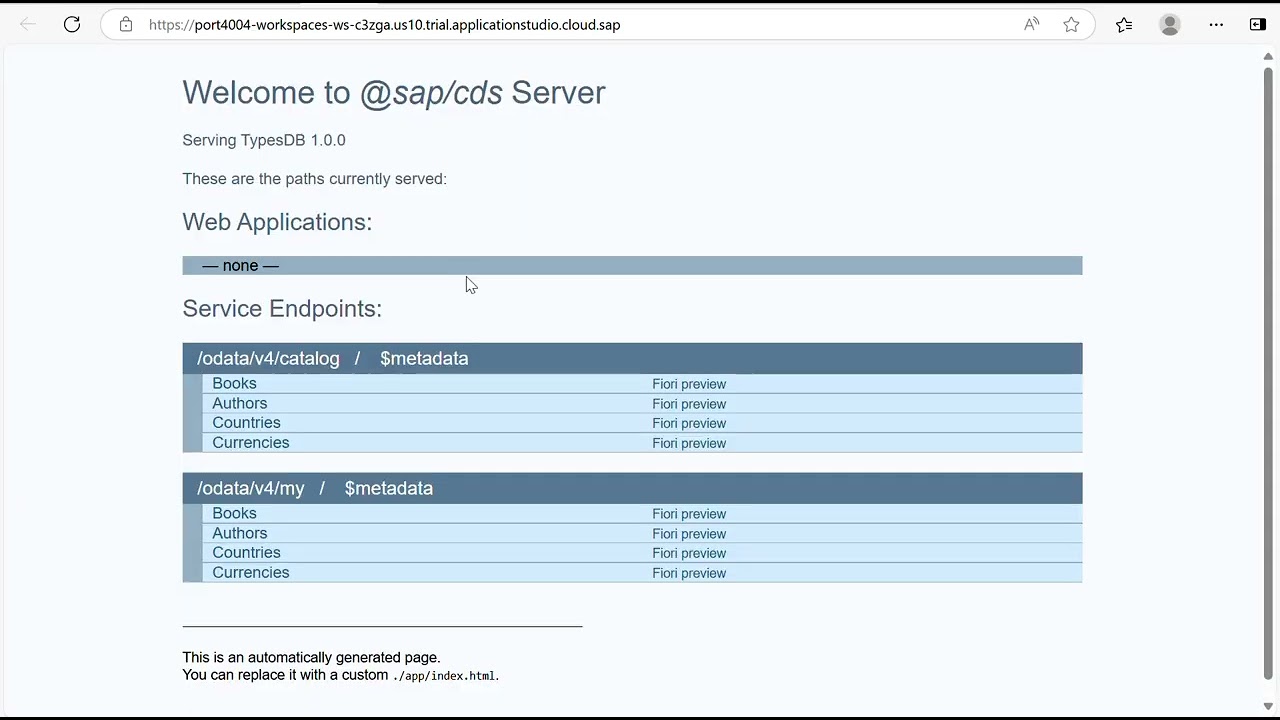Image resolution: width=1280 pixels, height=720 pixels.
Task: Click the browser back arrow
Action: (x=28, y=24)
